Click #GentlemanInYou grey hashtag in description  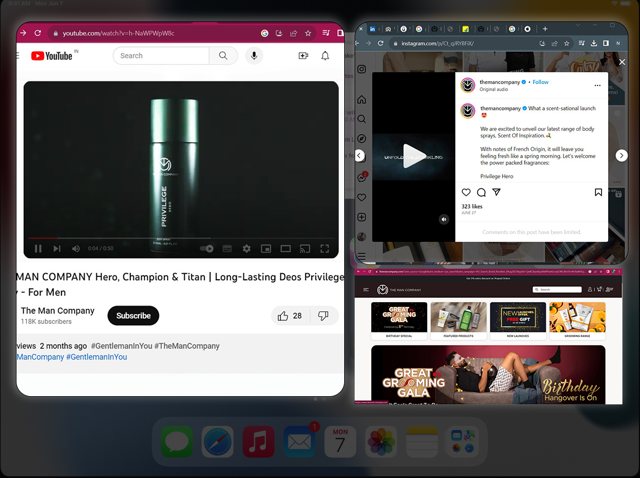tap(122, 346)
